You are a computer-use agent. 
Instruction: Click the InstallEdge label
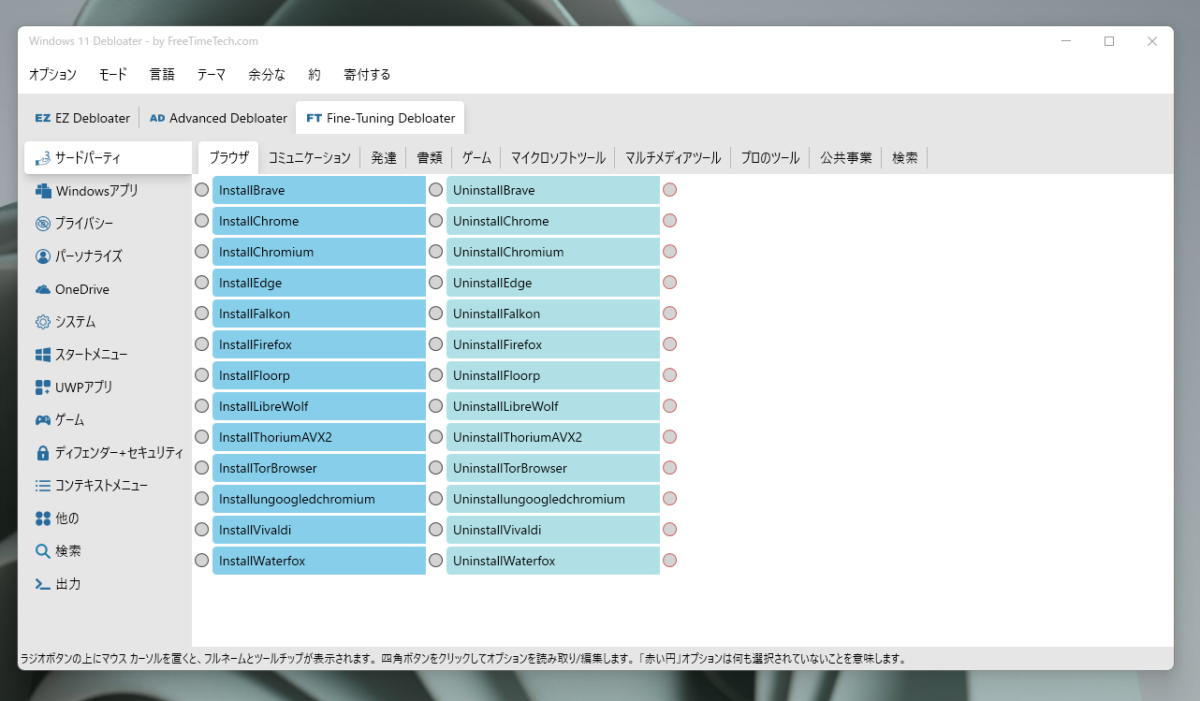[319, 283]
